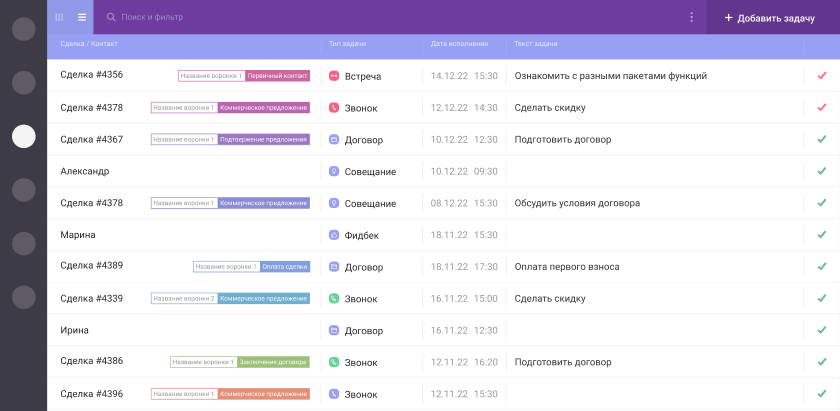This screenshot has width=840, height=411.
Task: Toggle checkmark for Обсудить условия договора
Action: [822, 203]
